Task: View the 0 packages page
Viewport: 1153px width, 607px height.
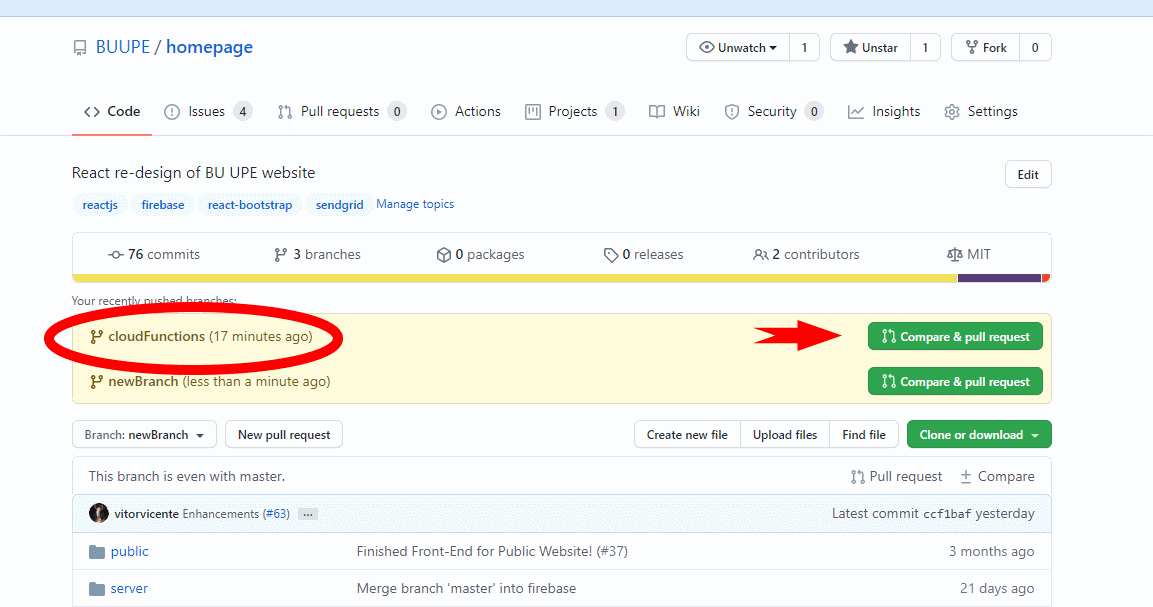Action: click(x=480, y=254)
